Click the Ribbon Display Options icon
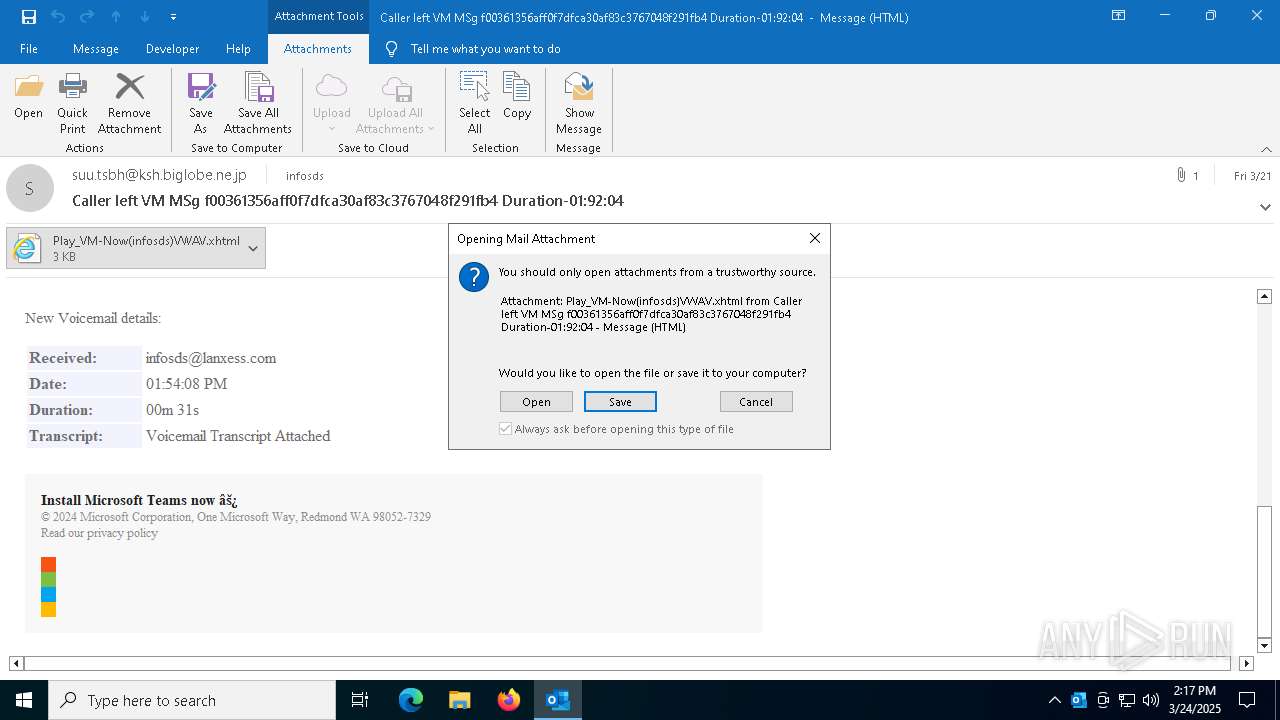Viewport: 1280px width, 720px height. point(1118,15)
